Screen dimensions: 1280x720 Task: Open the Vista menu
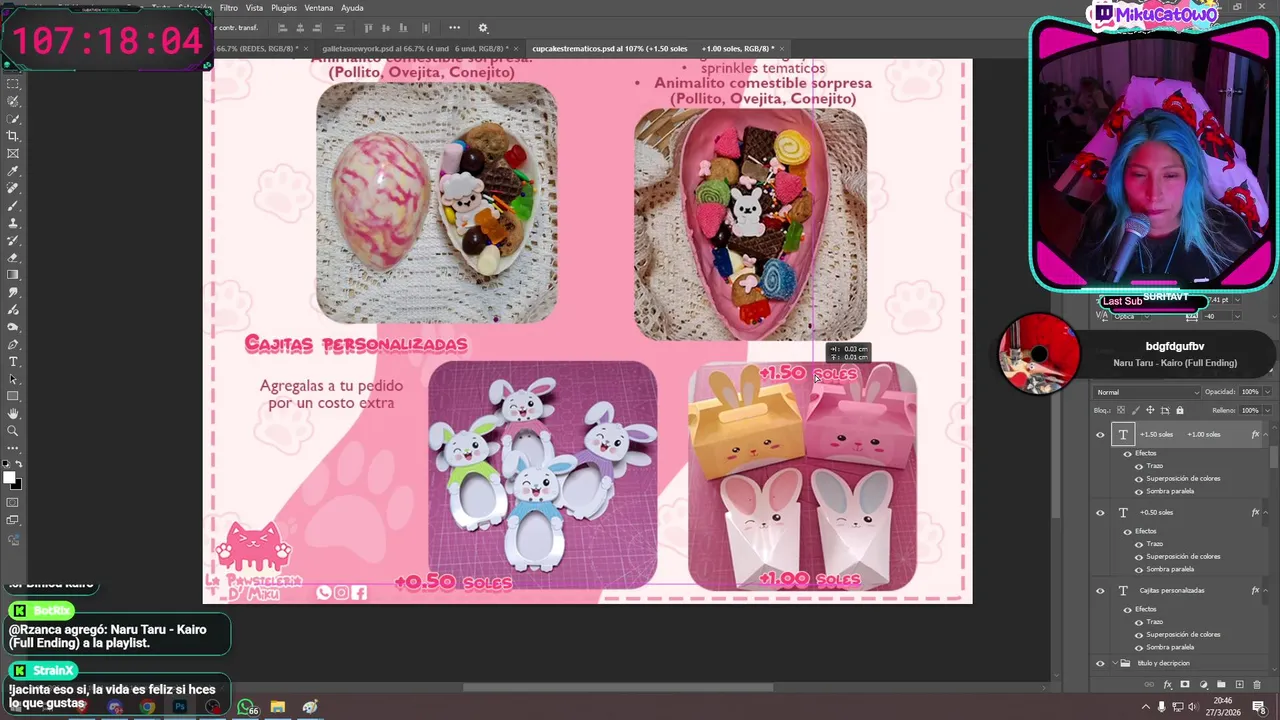[x=254, y=8]
